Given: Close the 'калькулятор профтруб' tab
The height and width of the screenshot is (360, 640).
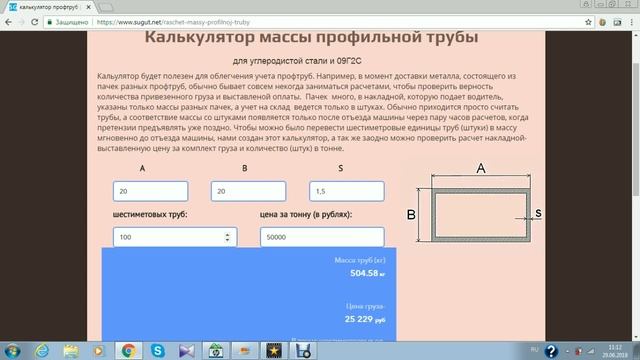Looking at the screenshot, I should [89, 7].
